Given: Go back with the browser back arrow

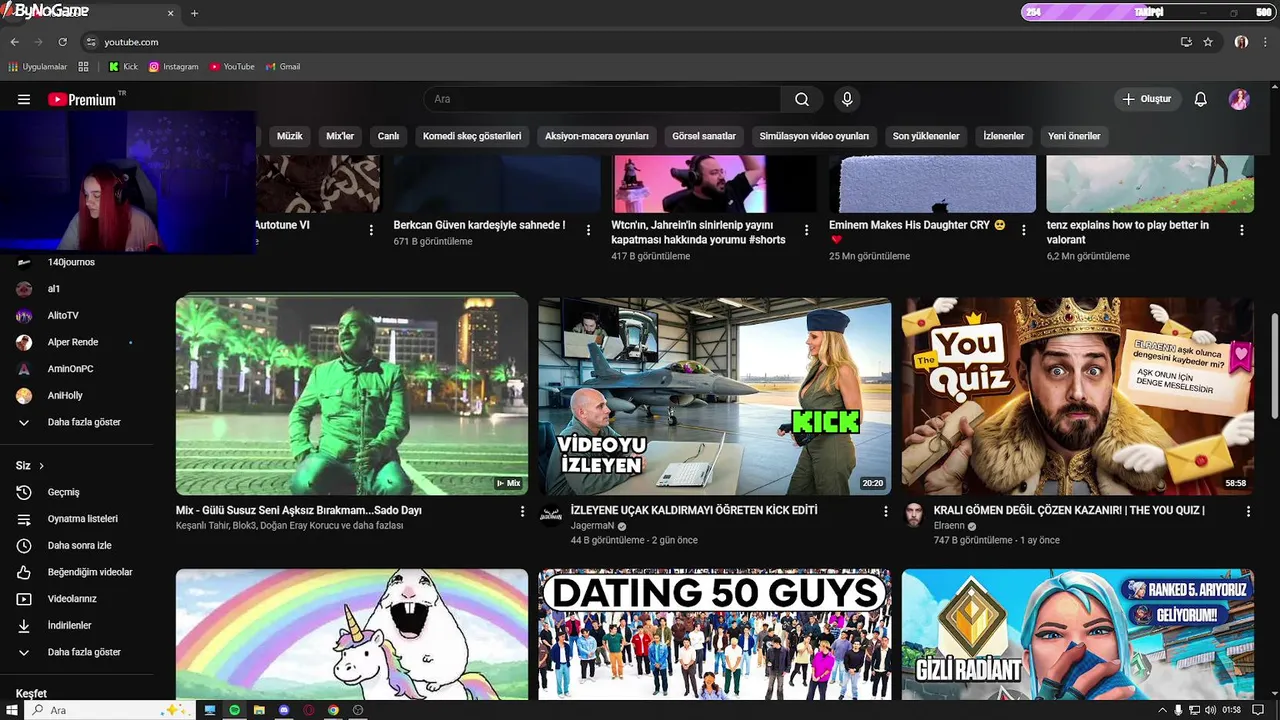Looking at the screenshot, I should click(x=14, y=42).
